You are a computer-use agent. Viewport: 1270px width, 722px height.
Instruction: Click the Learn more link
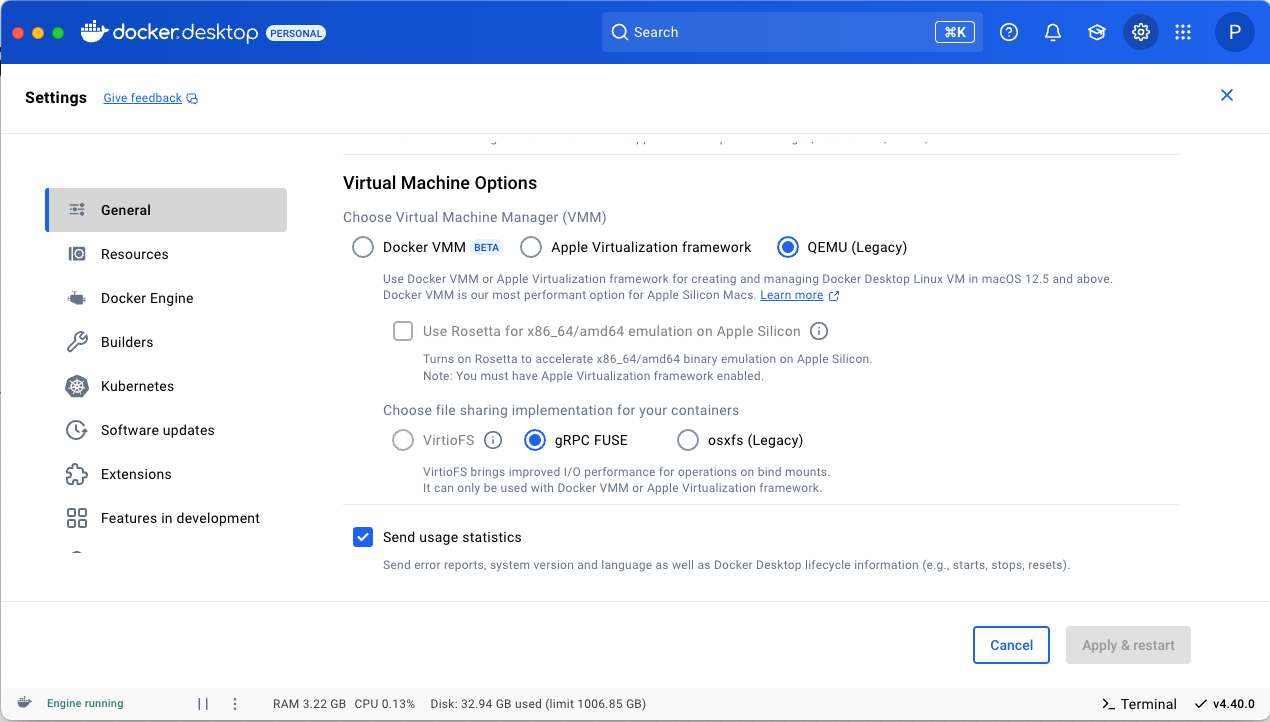coord(792,296)
